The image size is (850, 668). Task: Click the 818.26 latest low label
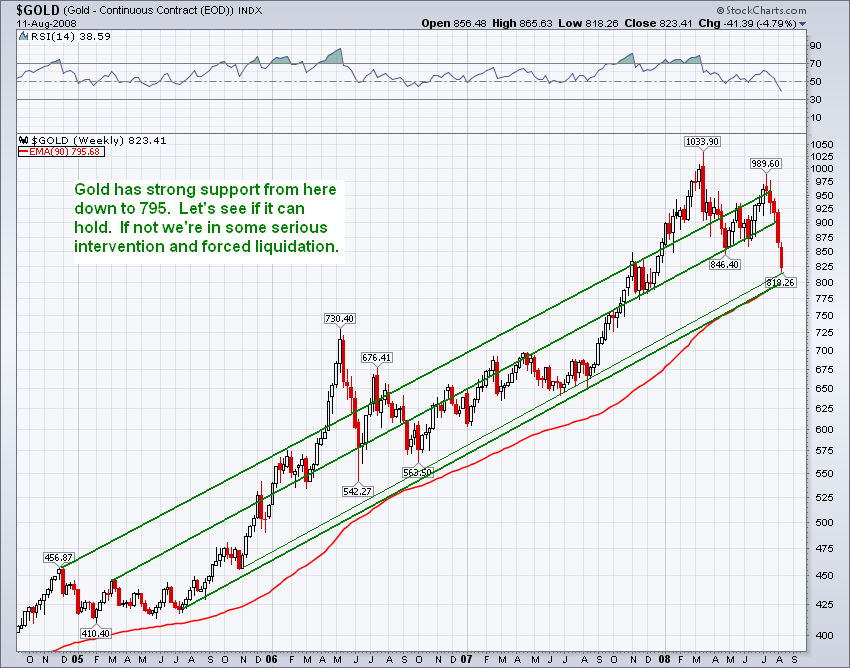pyautogui.click(x=781, y=282)
